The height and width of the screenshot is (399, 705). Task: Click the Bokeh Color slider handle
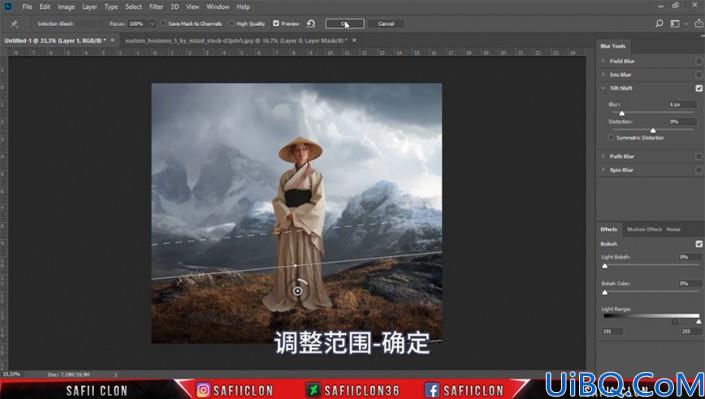[605, 292]
